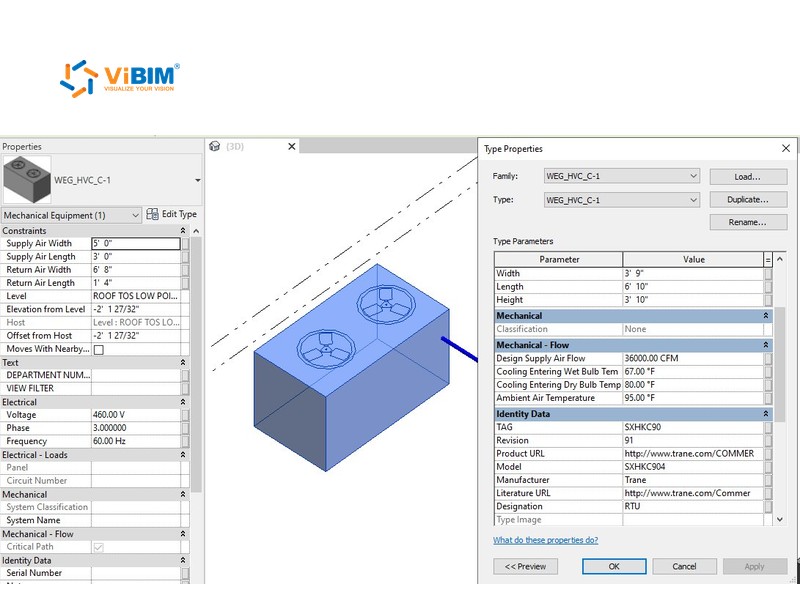Click the Phase value 3.000000
Image resolution: width=800 pixels, height=600 pixels.
[136, 428]
